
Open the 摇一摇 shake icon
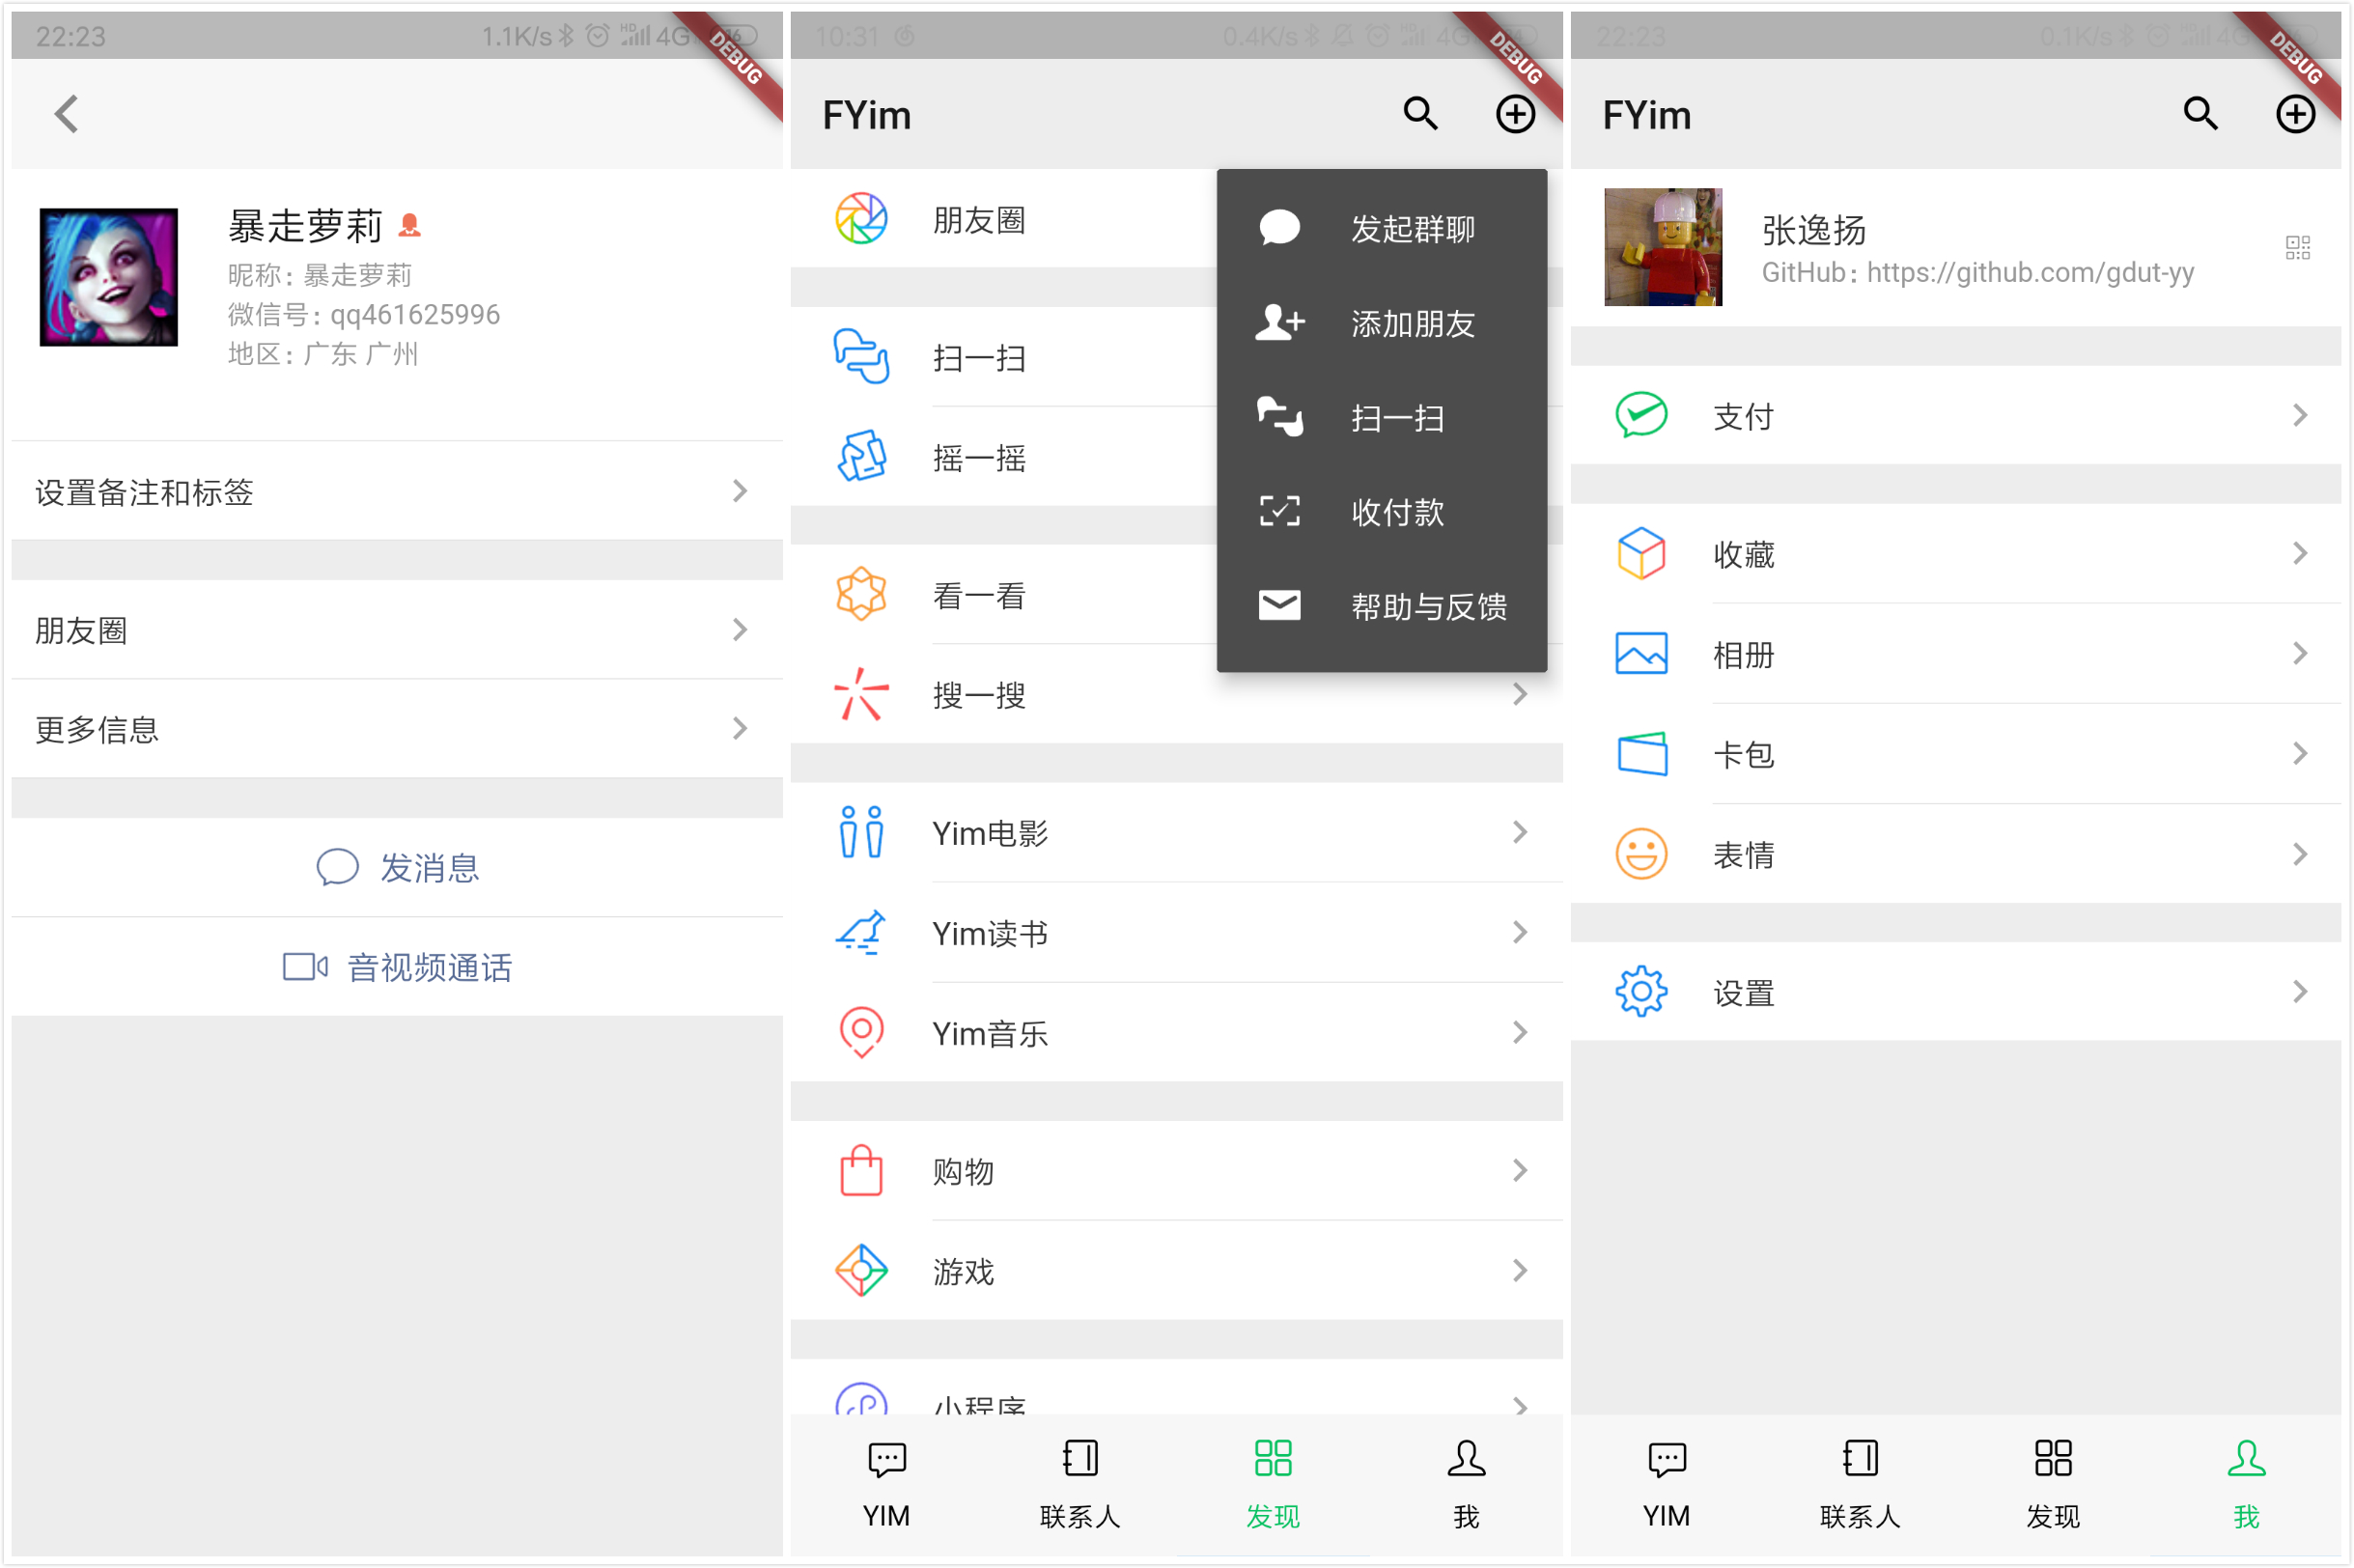[x=861, y=457]
